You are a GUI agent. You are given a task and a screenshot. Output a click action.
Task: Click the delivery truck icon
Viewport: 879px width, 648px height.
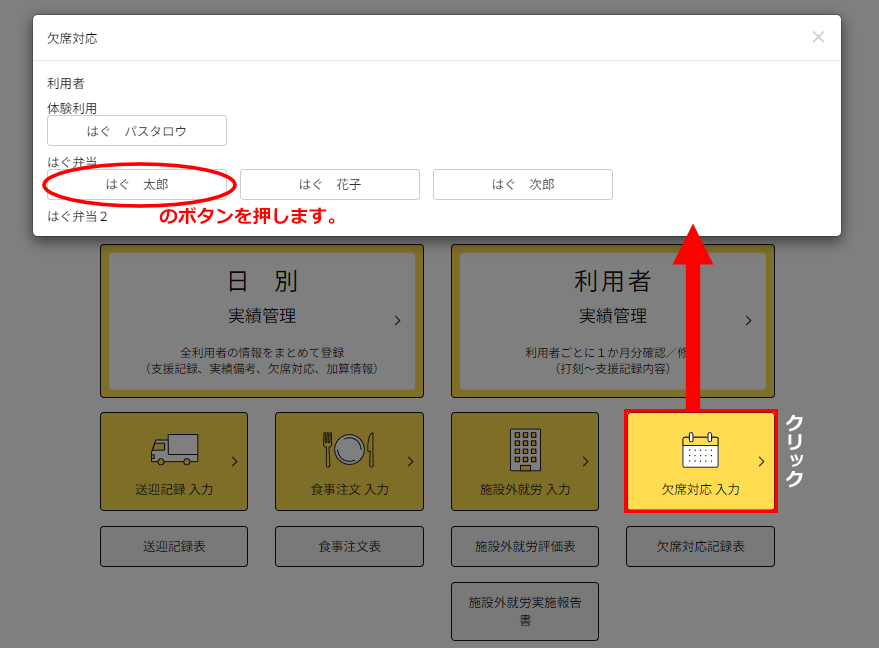pos(174,449)
